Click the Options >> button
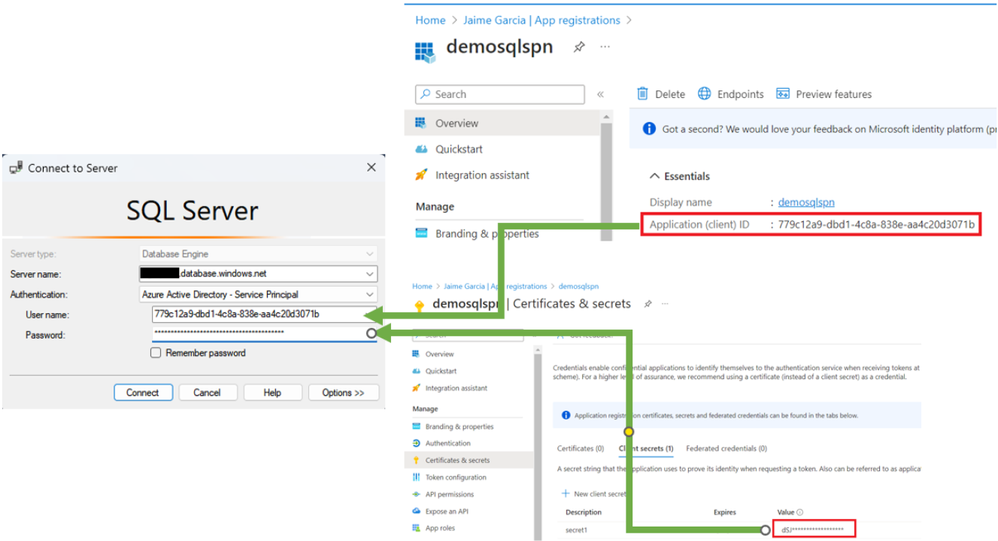The height and width of the screenshot is (541, 998). [x=343, y=393]
